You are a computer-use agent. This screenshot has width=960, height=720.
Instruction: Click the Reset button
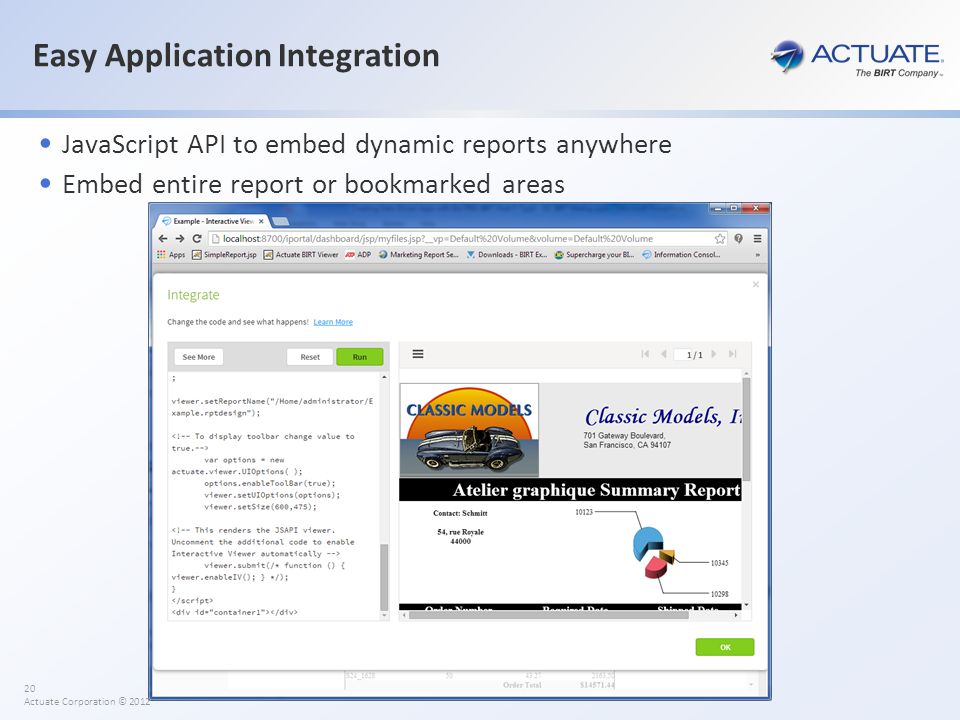pyautogui.click(x=310, y=357)
